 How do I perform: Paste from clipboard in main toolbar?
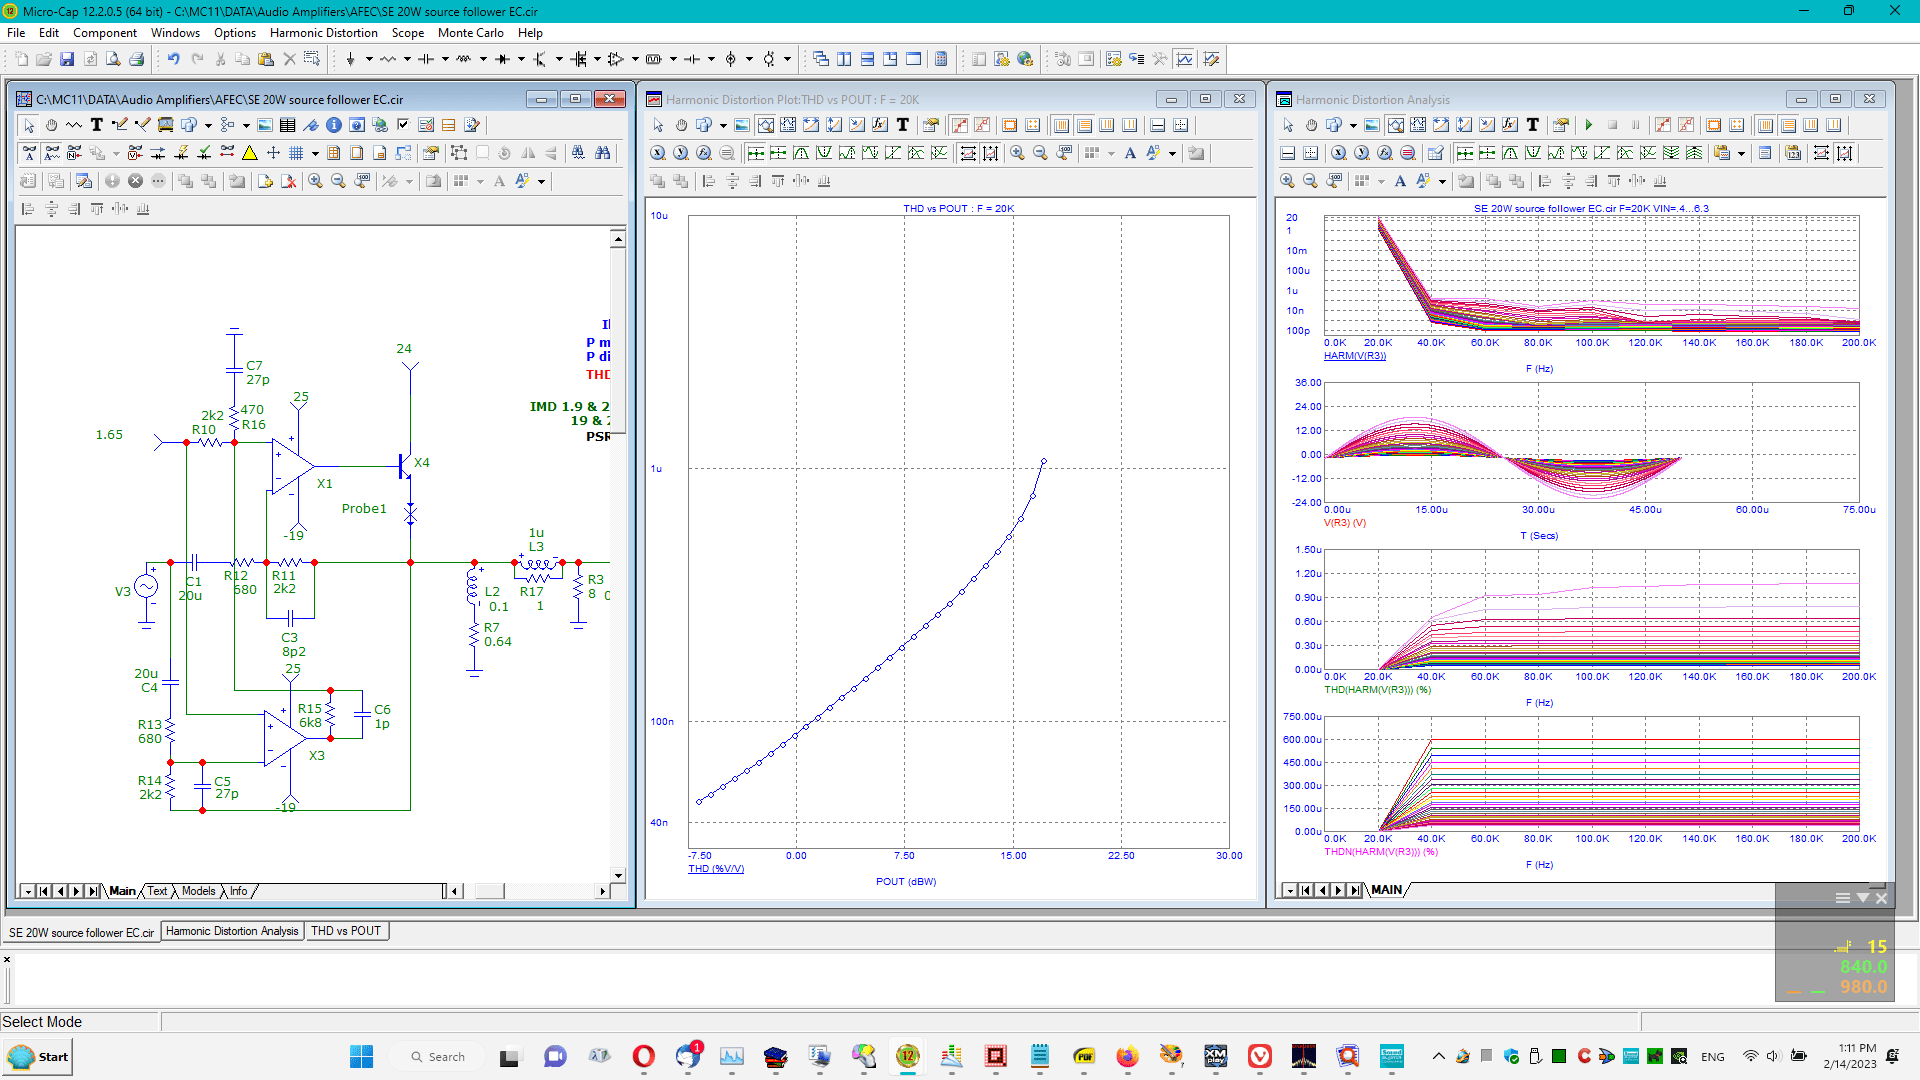266,60
